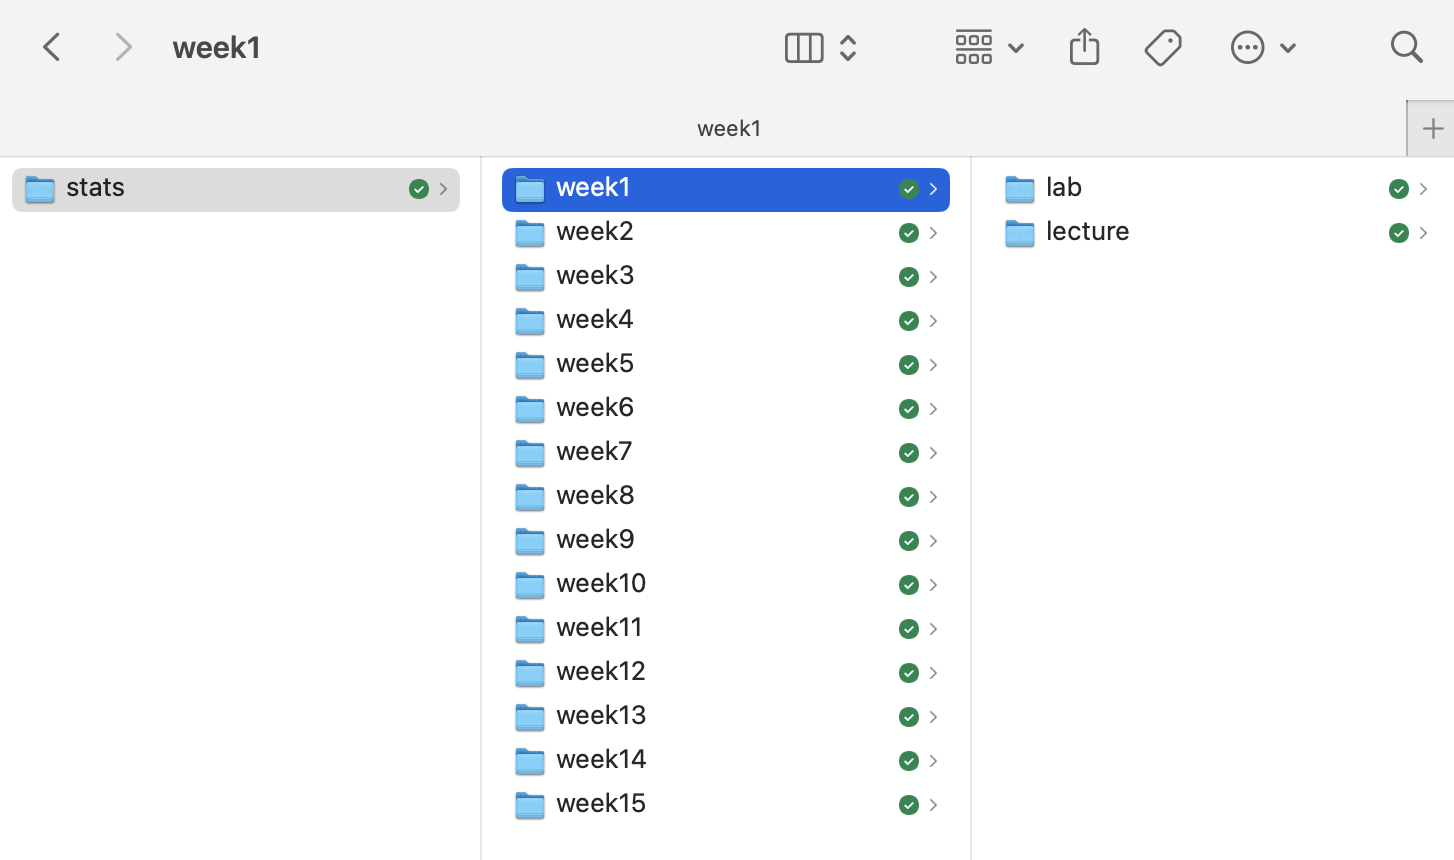Viewport: 1454px width, 860px height.
Task: Click the sync status checkmark for stats
Action: coord(418,189)
